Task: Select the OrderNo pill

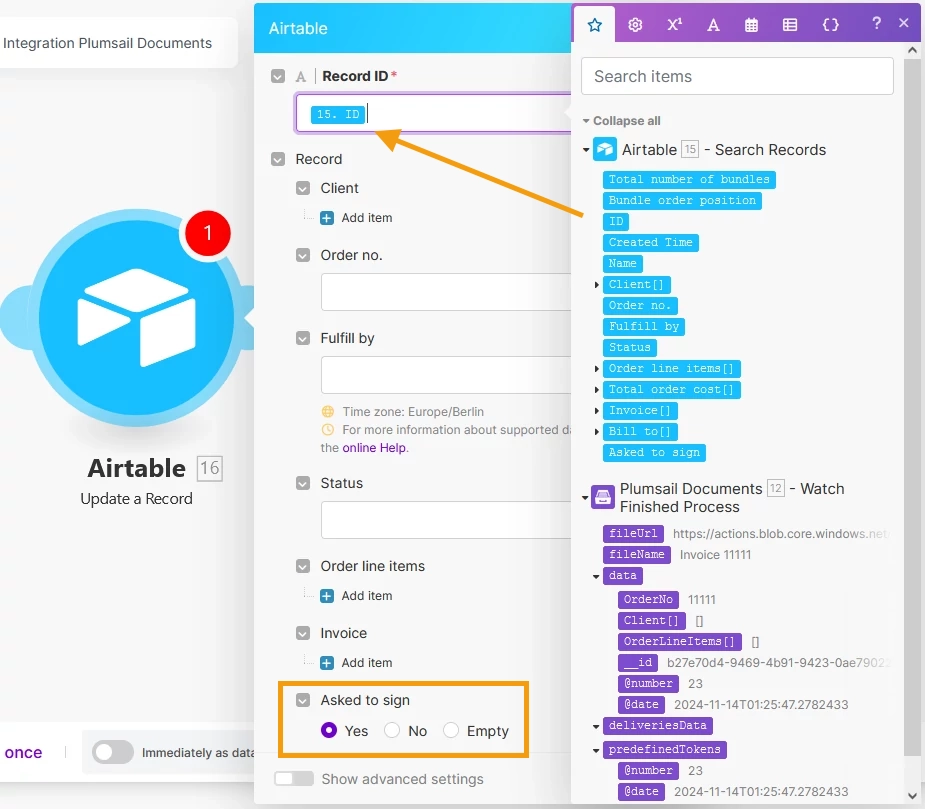Action: 648,600
